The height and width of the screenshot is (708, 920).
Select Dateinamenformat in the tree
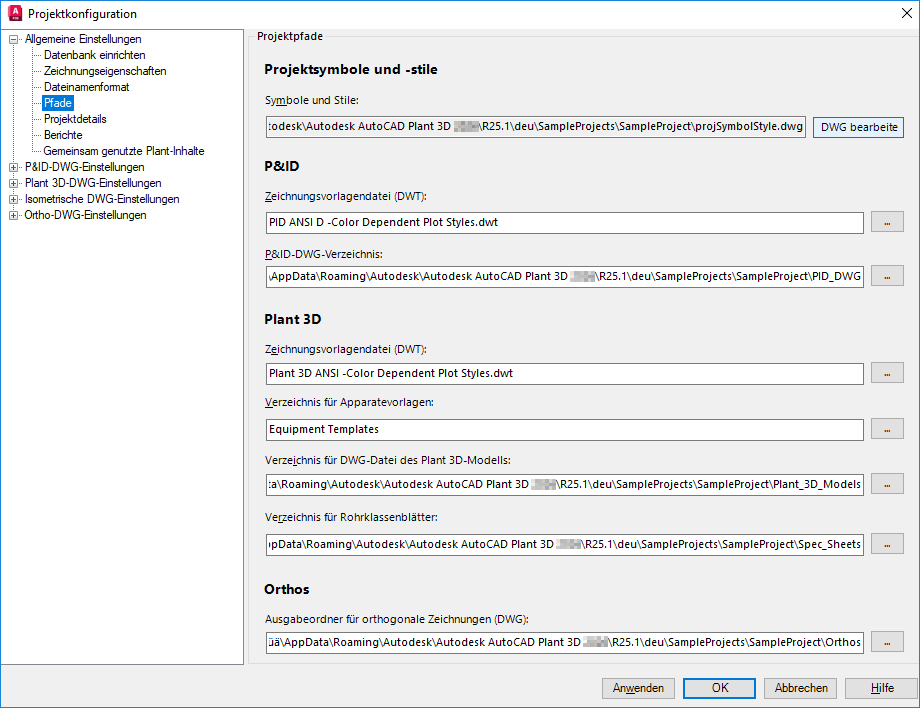pyautogui.click(x=86, y=87)
